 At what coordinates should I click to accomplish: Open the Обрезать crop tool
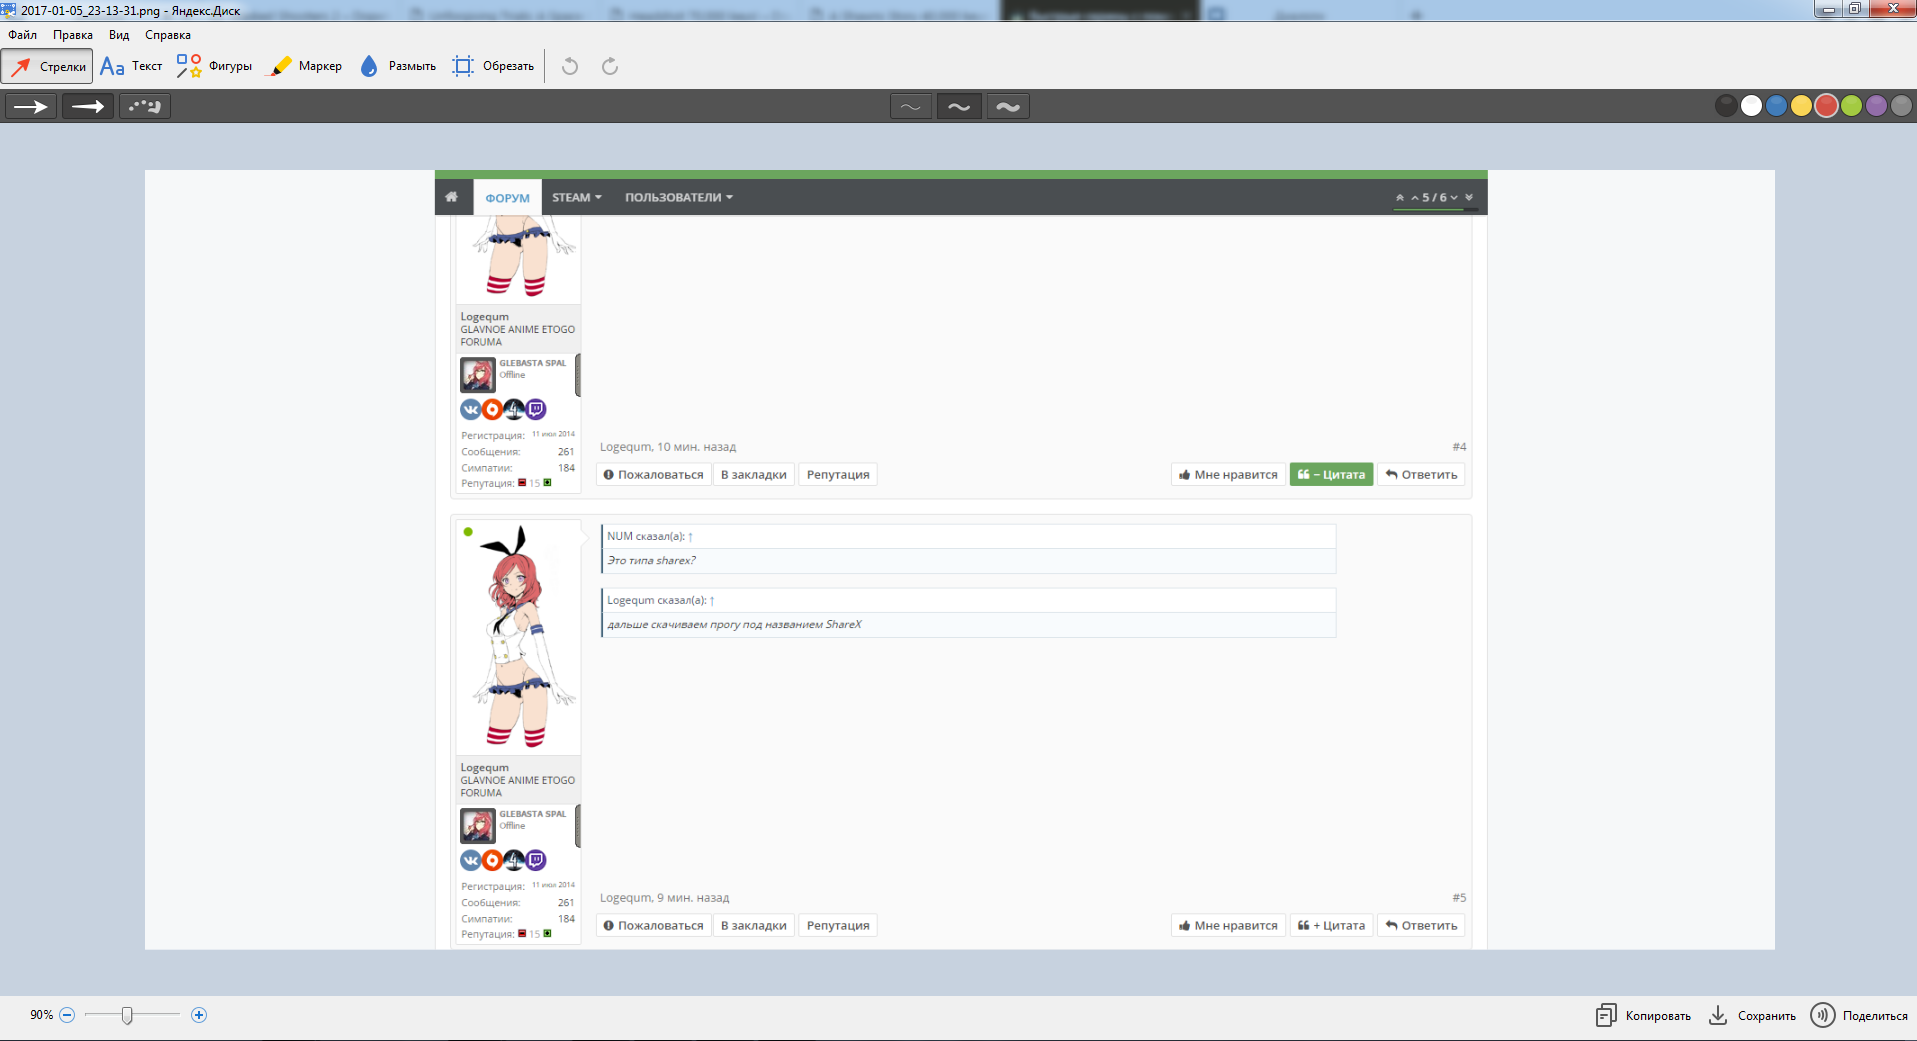(493, 66)
